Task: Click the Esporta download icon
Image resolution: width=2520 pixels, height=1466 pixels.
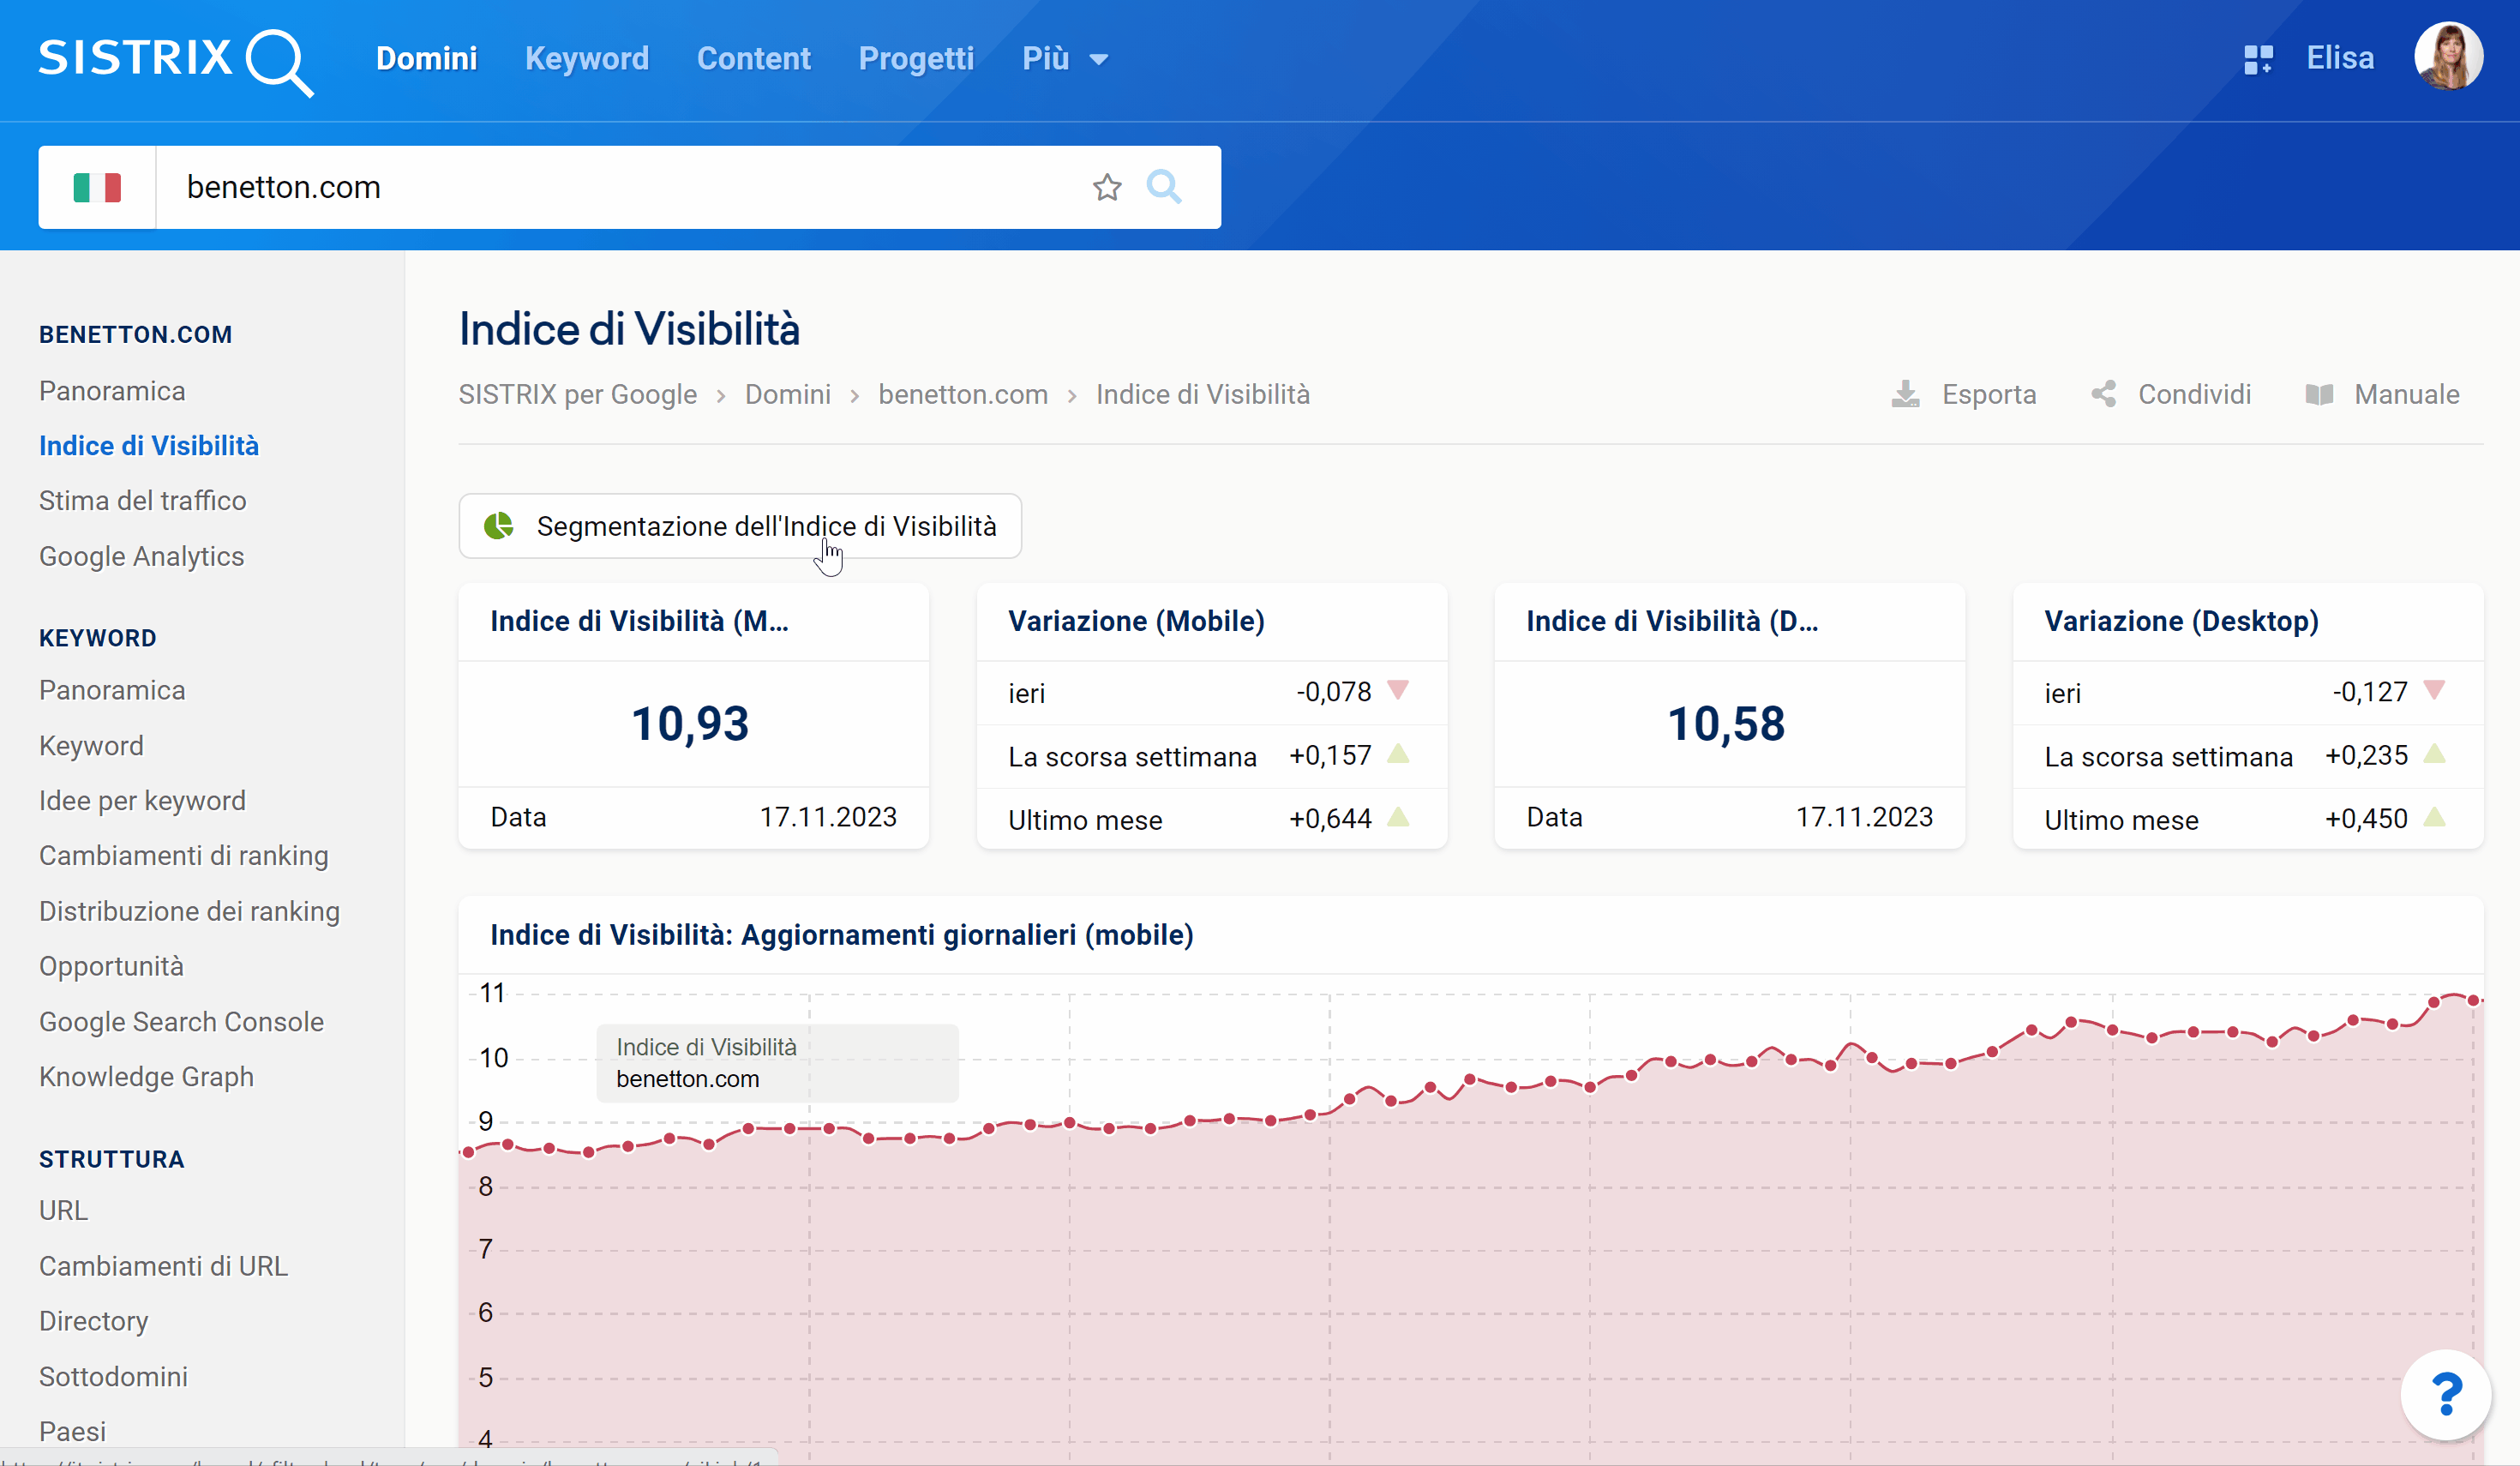Action: pyautogui.click(x=1905, y=393)
